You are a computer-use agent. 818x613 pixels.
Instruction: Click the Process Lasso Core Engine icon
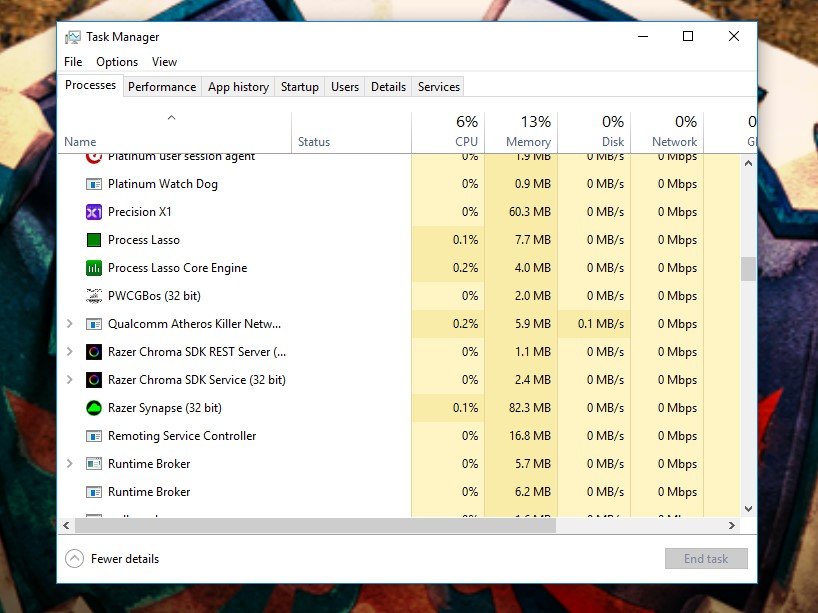[93, 268]
